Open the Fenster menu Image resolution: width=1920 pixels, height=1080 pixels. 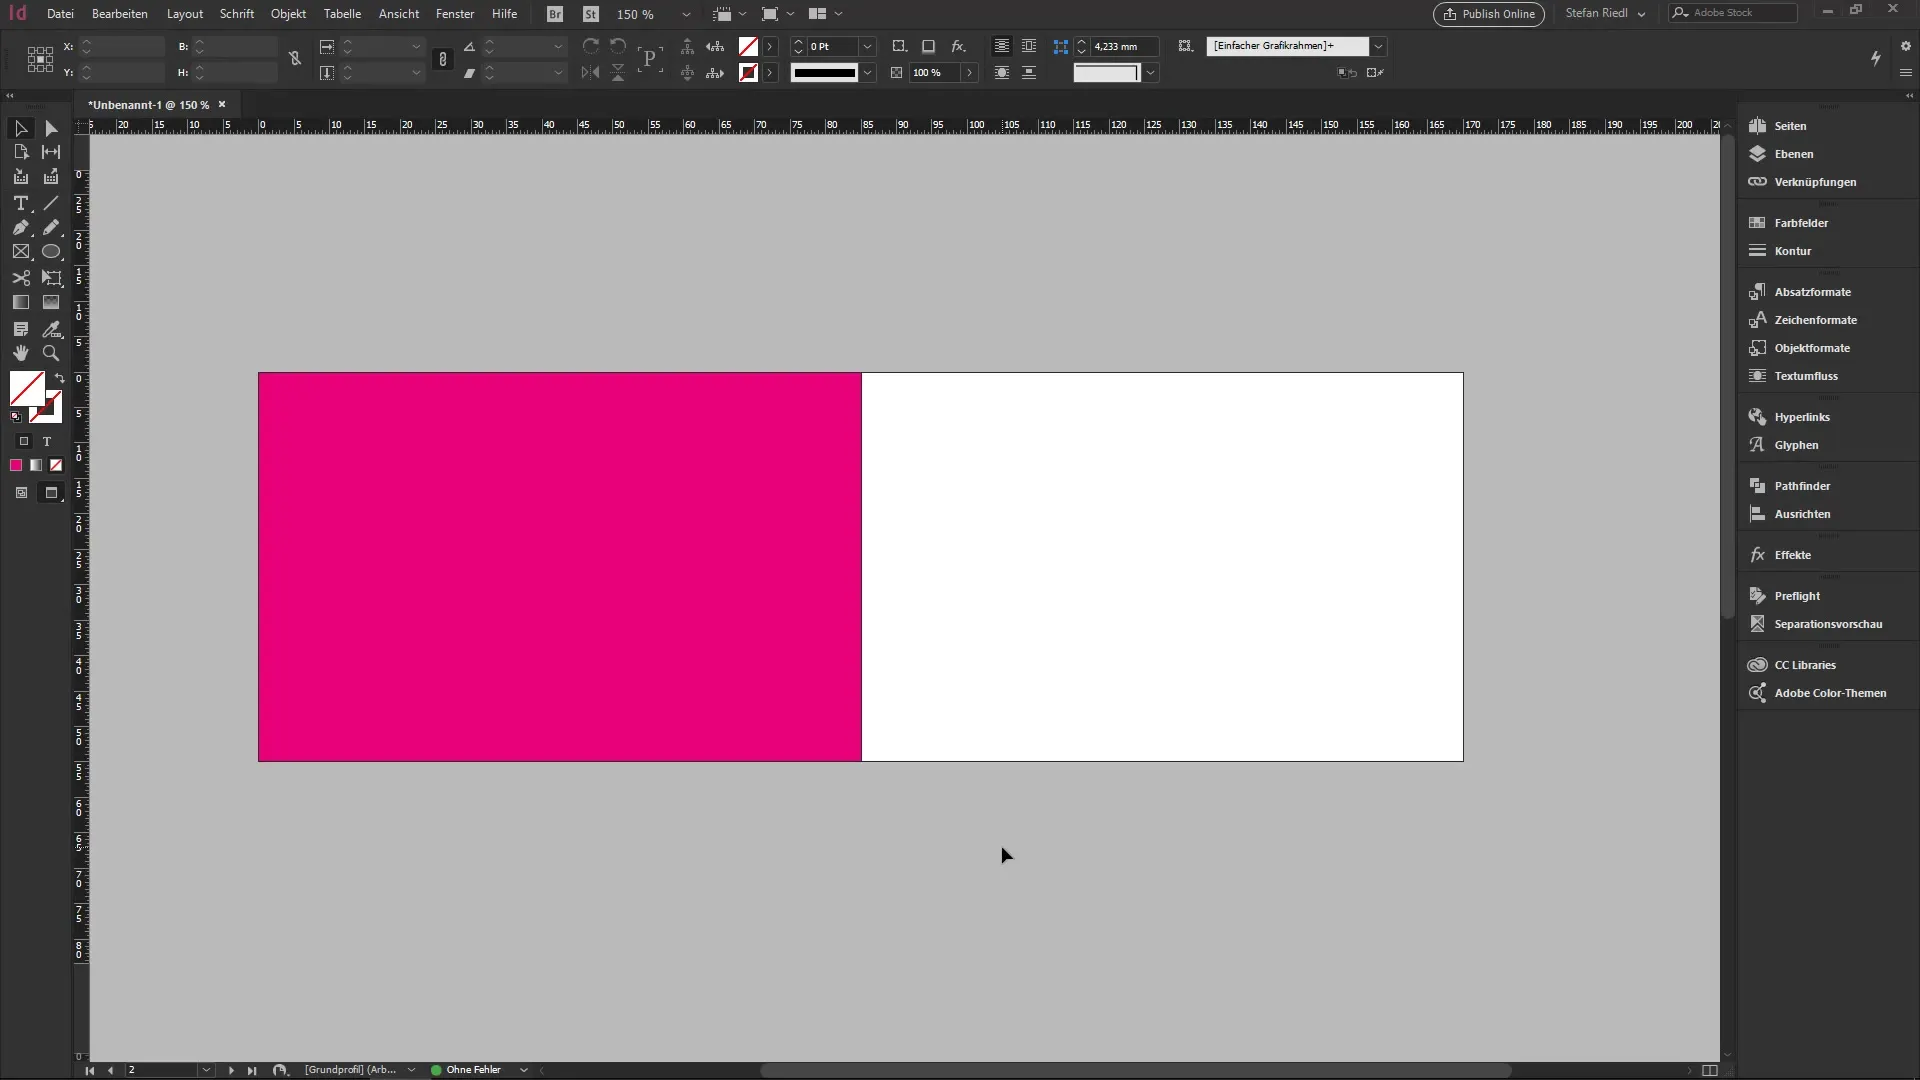click(x=455, y=14)
